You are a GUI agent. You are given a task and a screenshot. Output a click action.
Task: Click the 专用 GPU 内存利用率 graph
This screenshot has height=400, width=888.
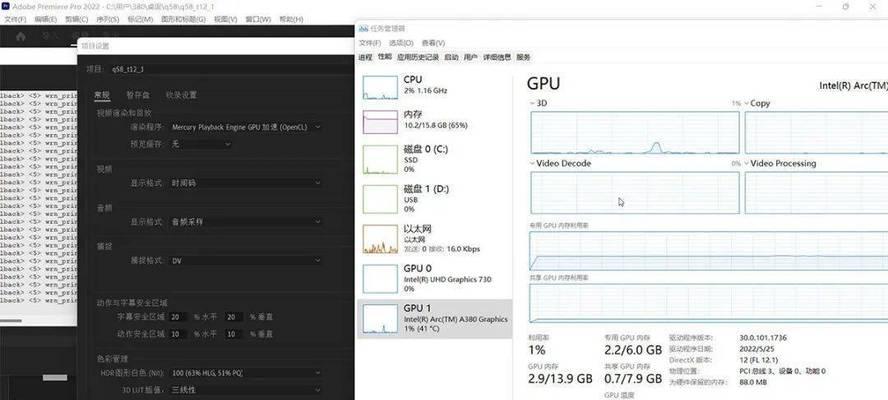click(x=708, y=250)
